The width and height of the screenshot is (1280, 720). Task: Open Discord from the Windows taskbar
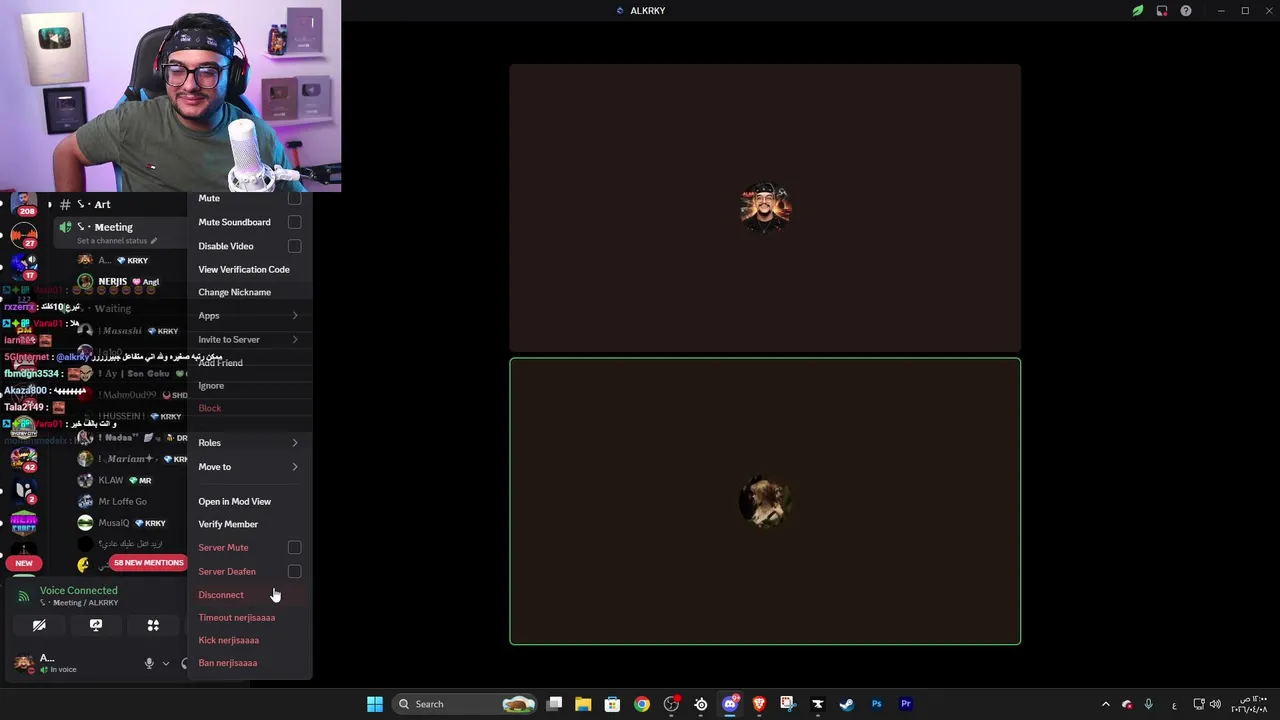click(730, 704)
